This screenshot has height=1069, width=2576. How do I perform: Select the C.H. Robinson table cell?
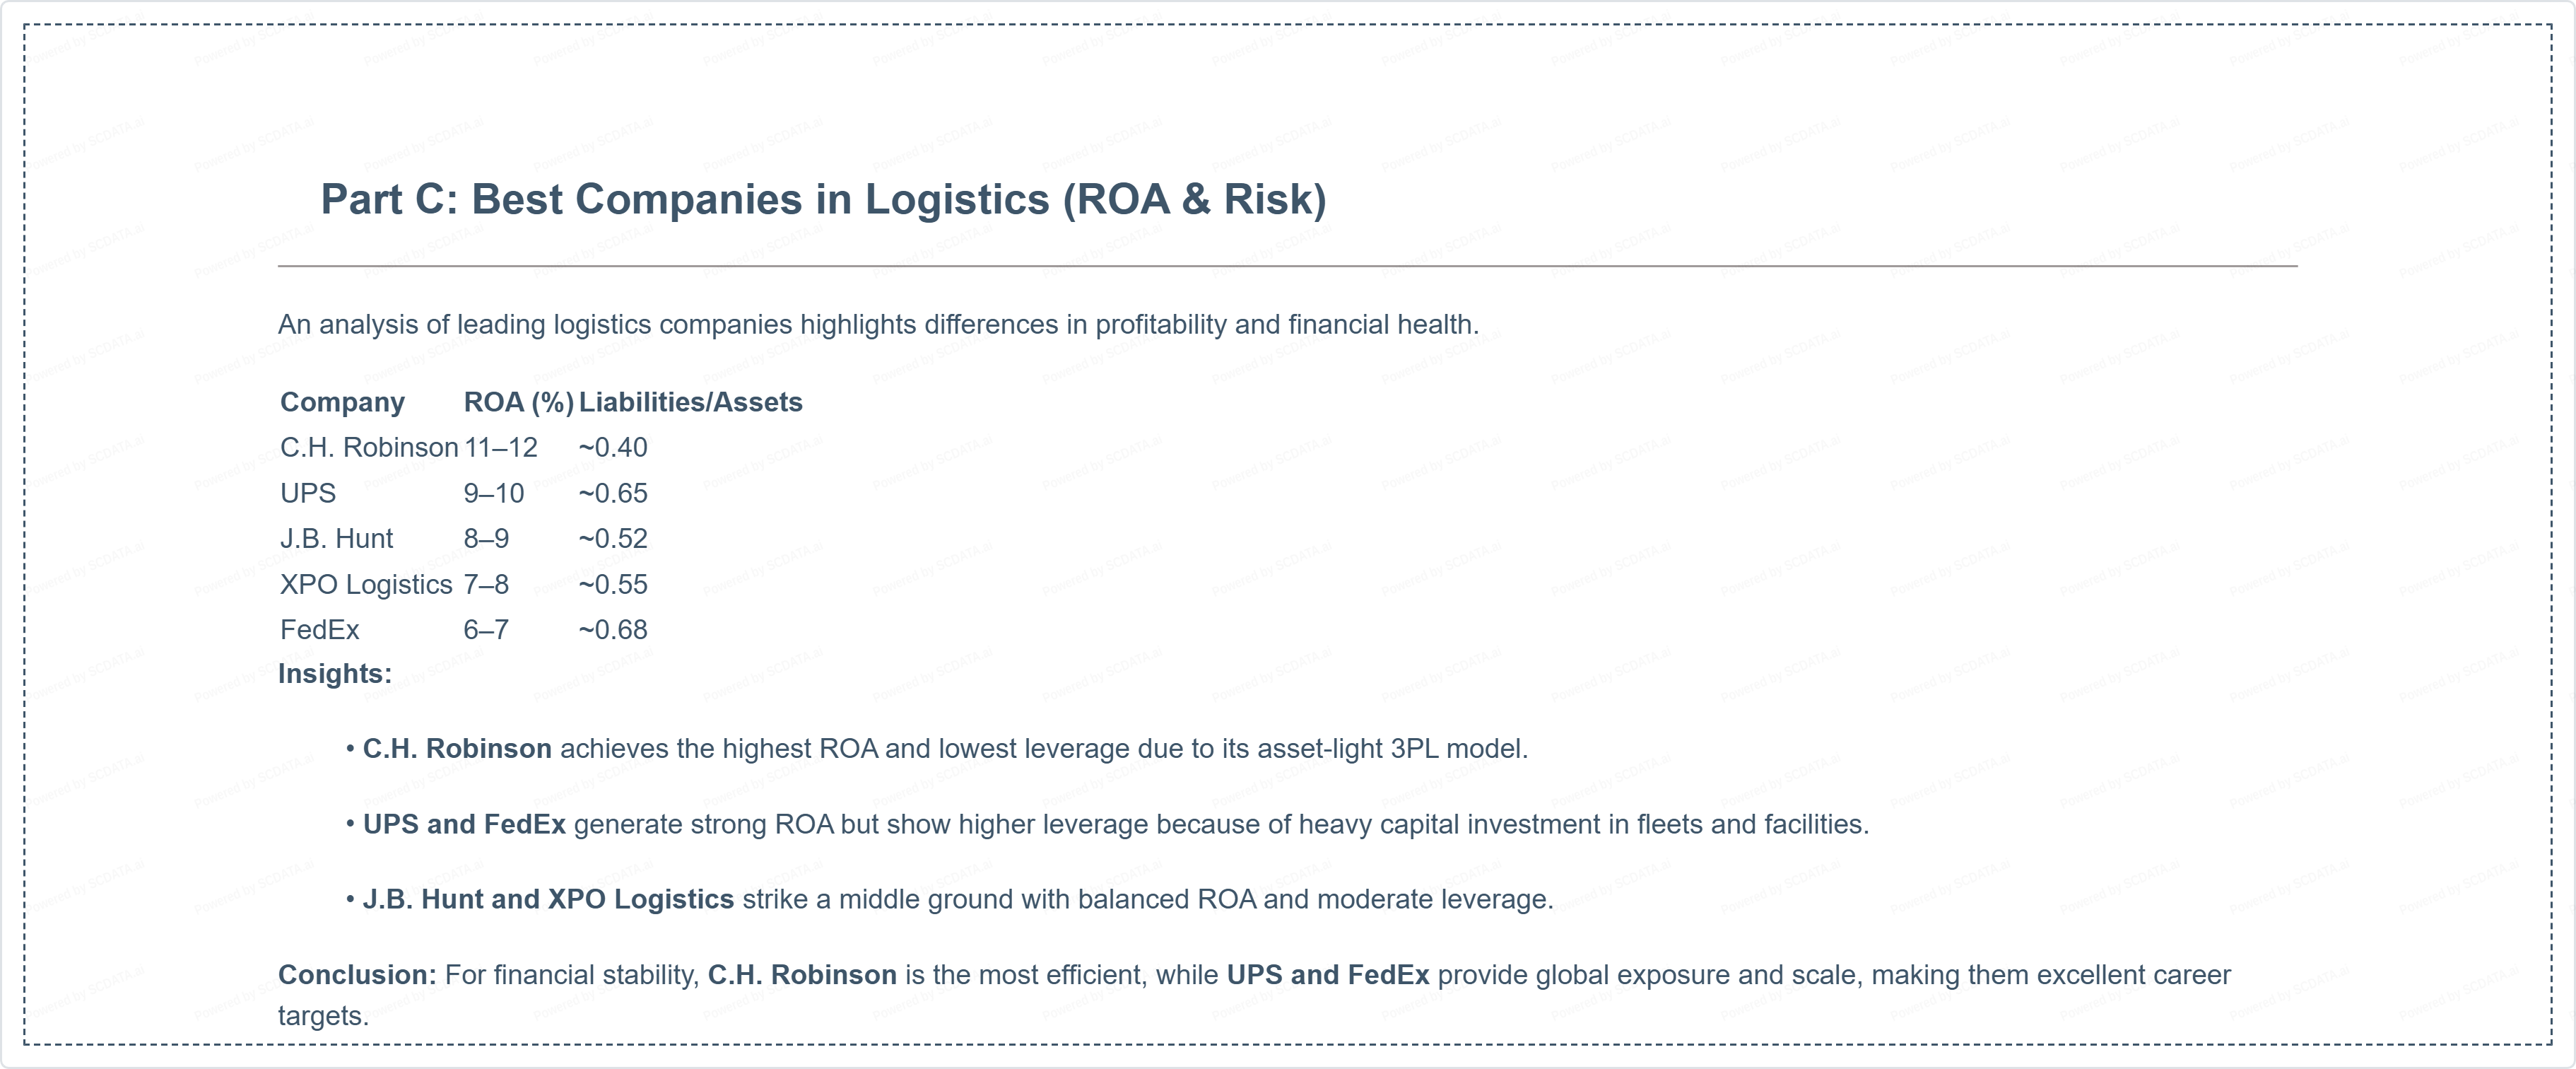click(x=368, y=447)
